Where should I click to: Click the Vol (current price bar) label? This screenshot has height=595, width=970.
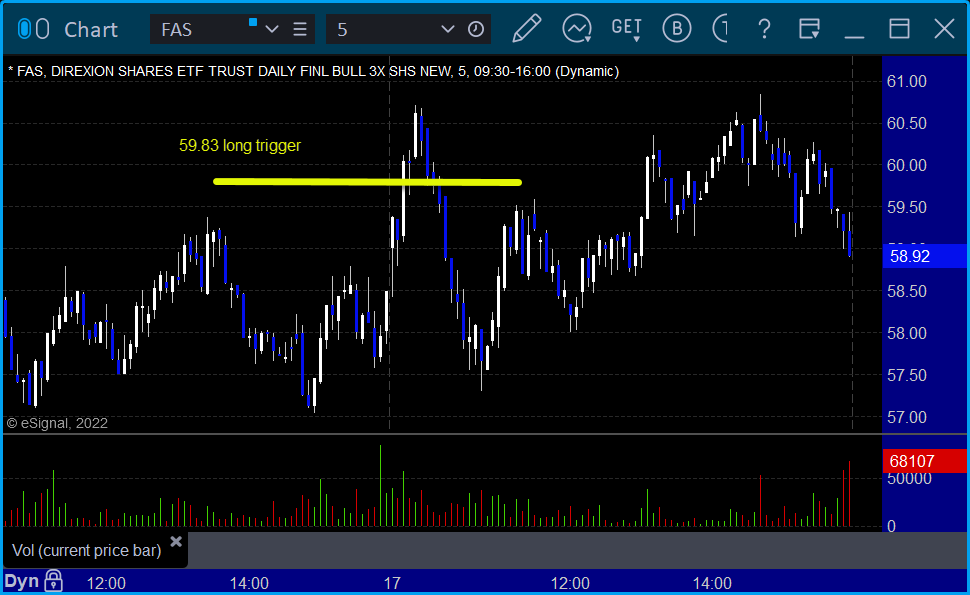pyautogui.click(x=87, y=550)
